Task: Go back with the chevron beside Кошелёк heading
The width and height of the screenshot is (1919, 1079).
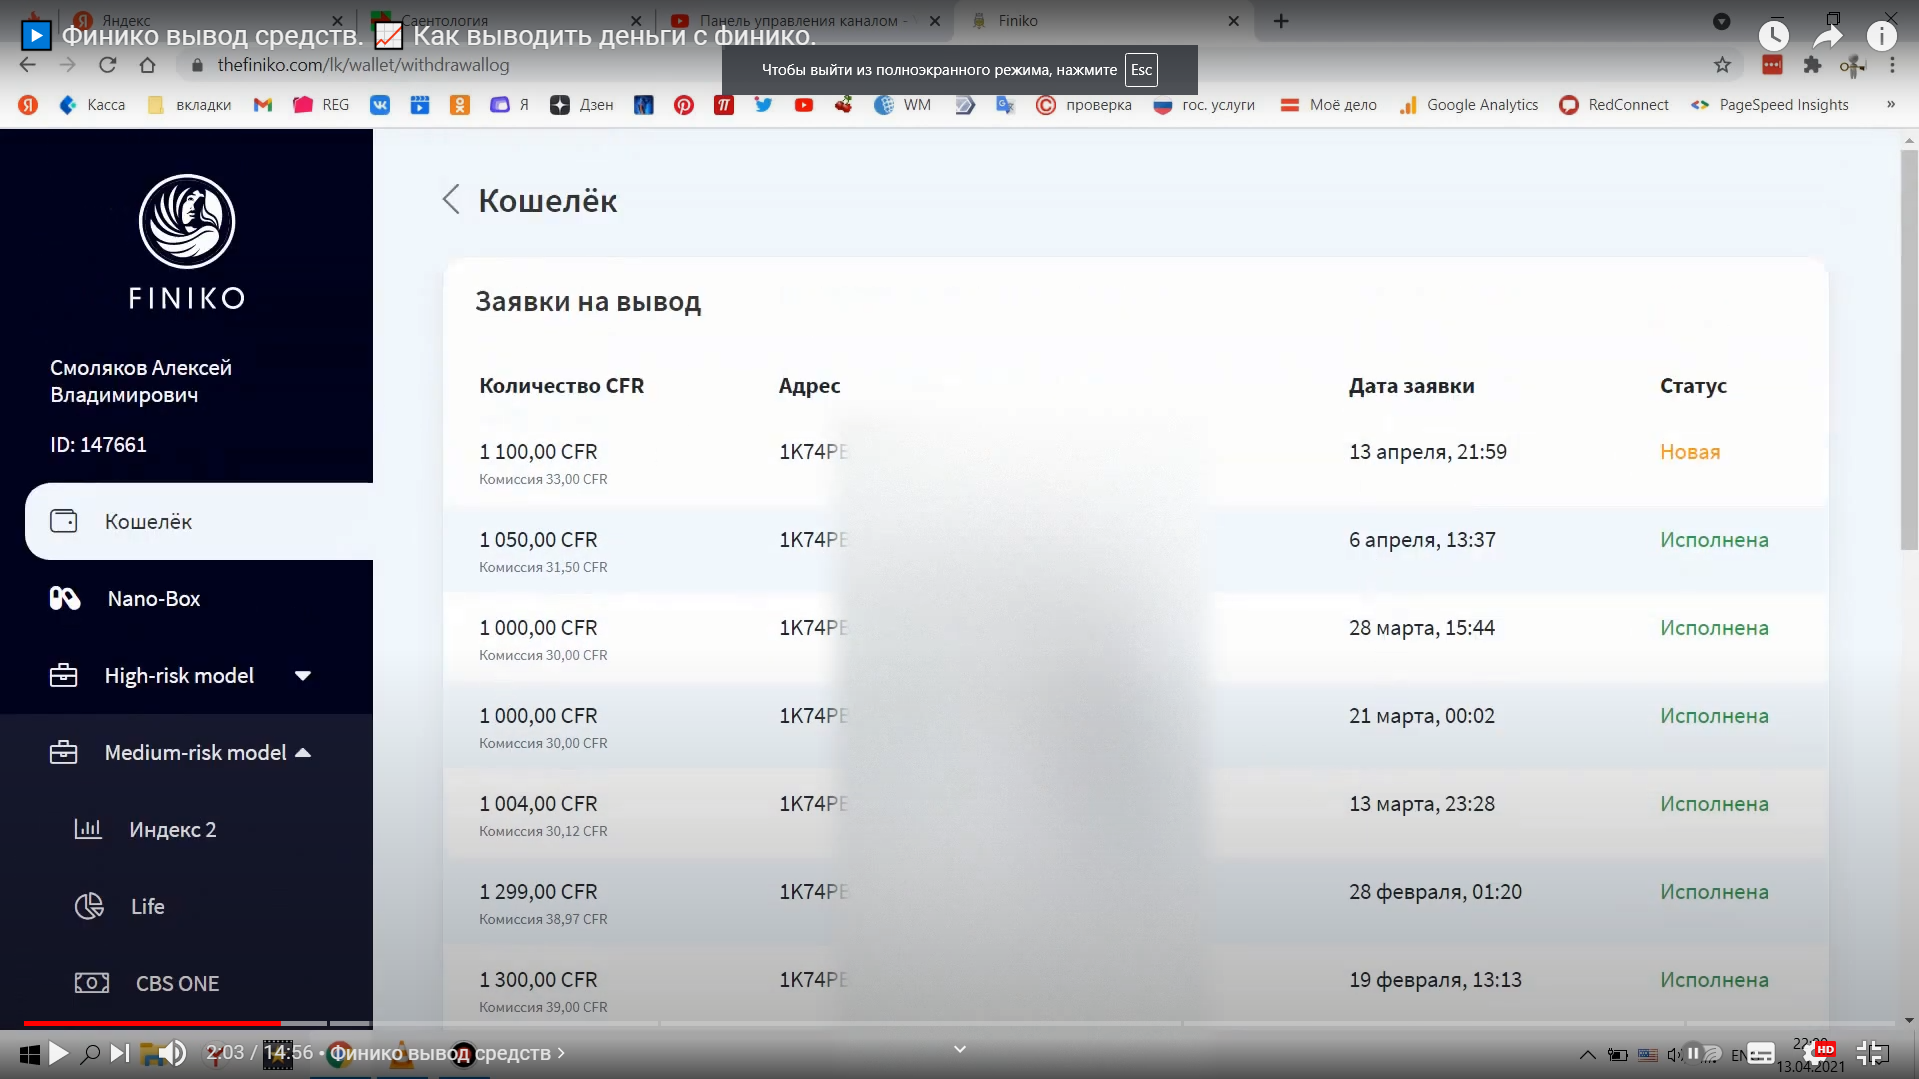Action: pyautogui.click(x=451, y=200)
